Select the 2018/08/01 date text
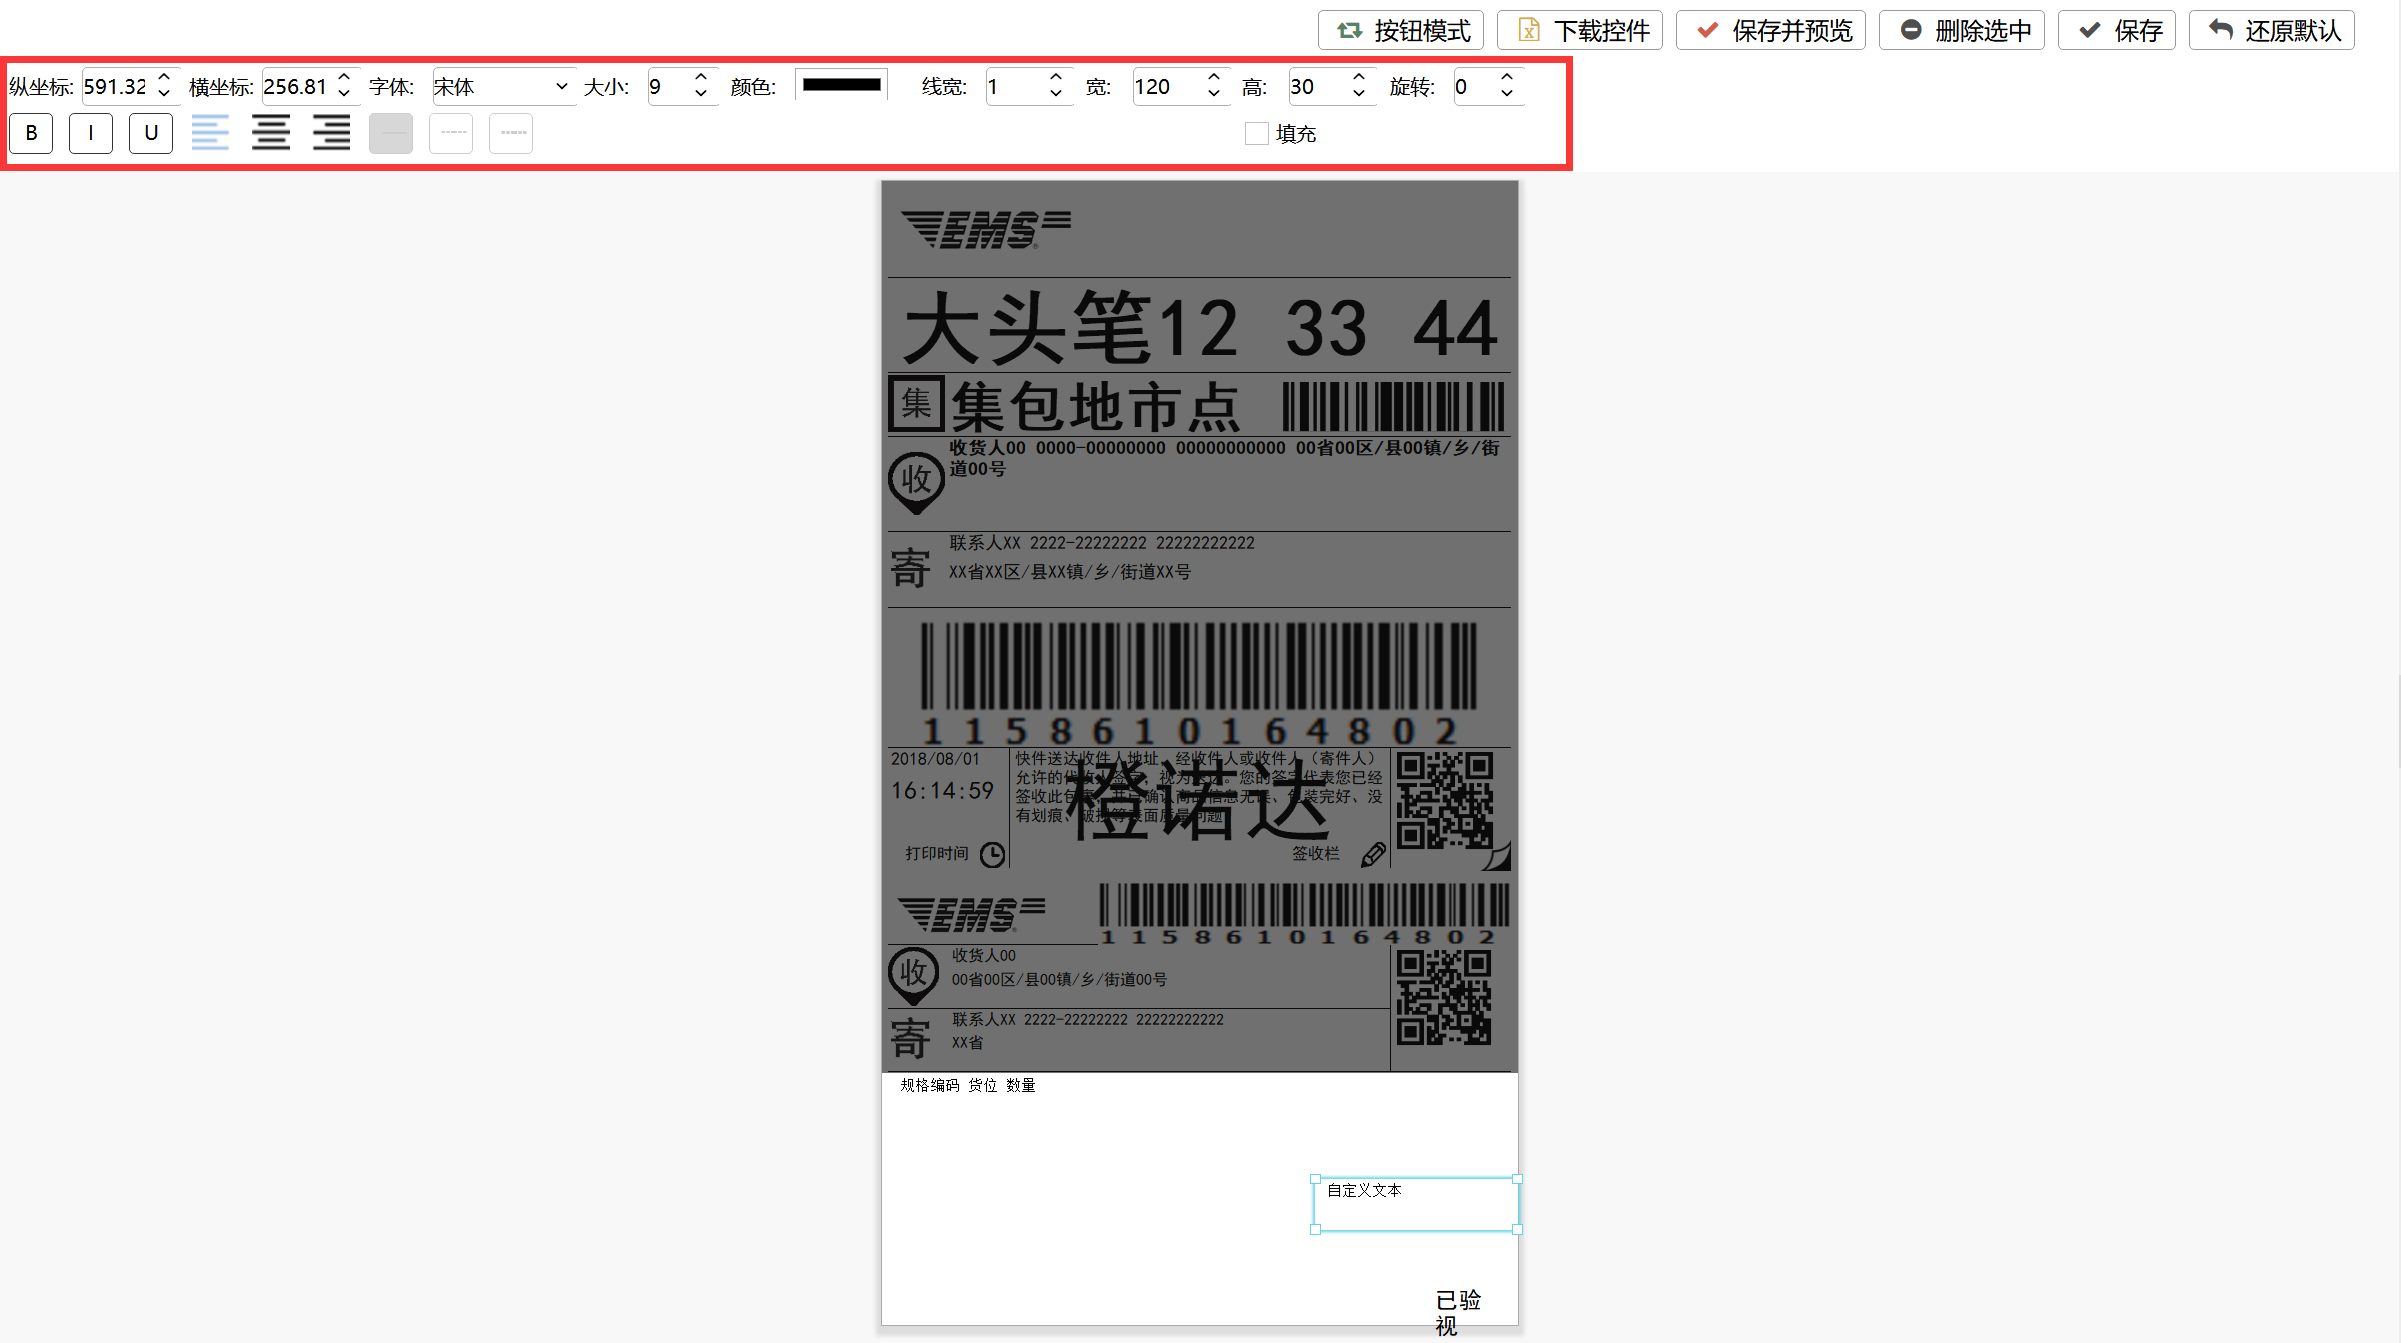 [x=935, y=759]
